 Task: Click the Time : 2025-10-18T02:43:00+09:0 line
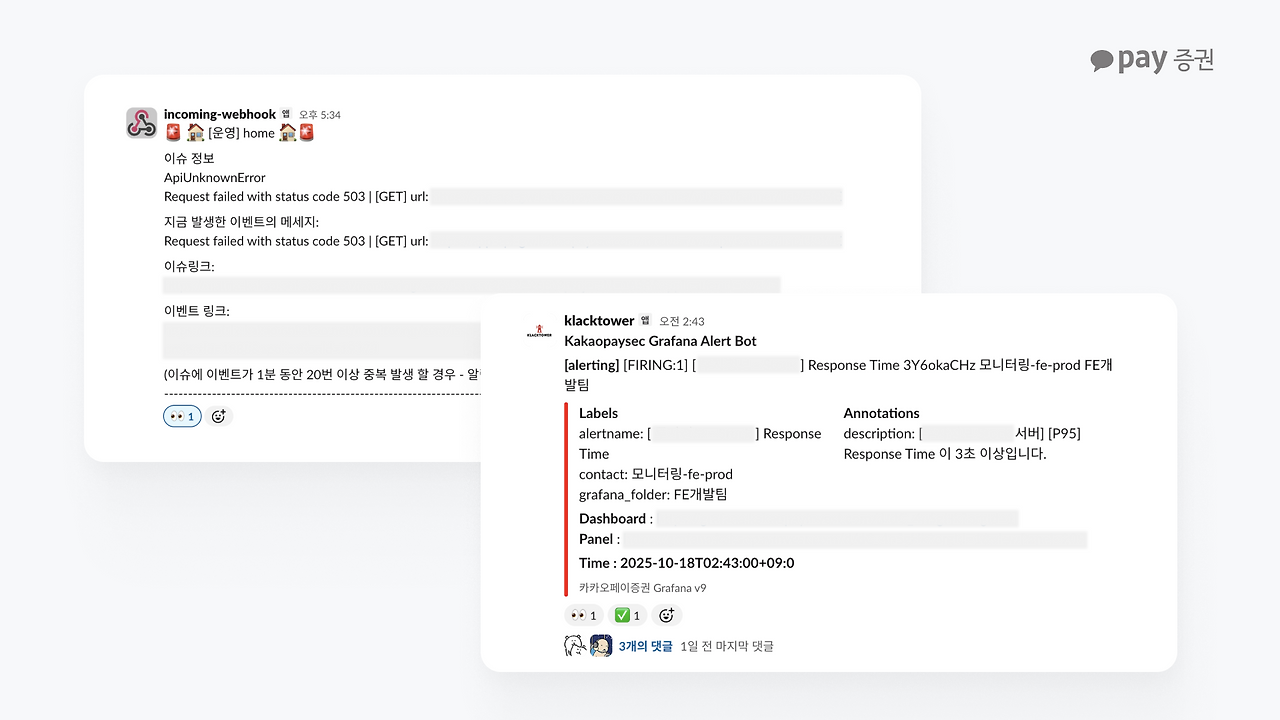point(687,563)
